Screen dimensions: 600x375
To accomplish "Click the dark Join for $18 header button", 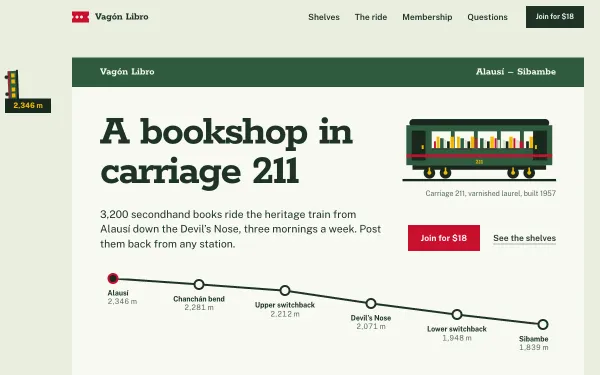I will (554, 17).
